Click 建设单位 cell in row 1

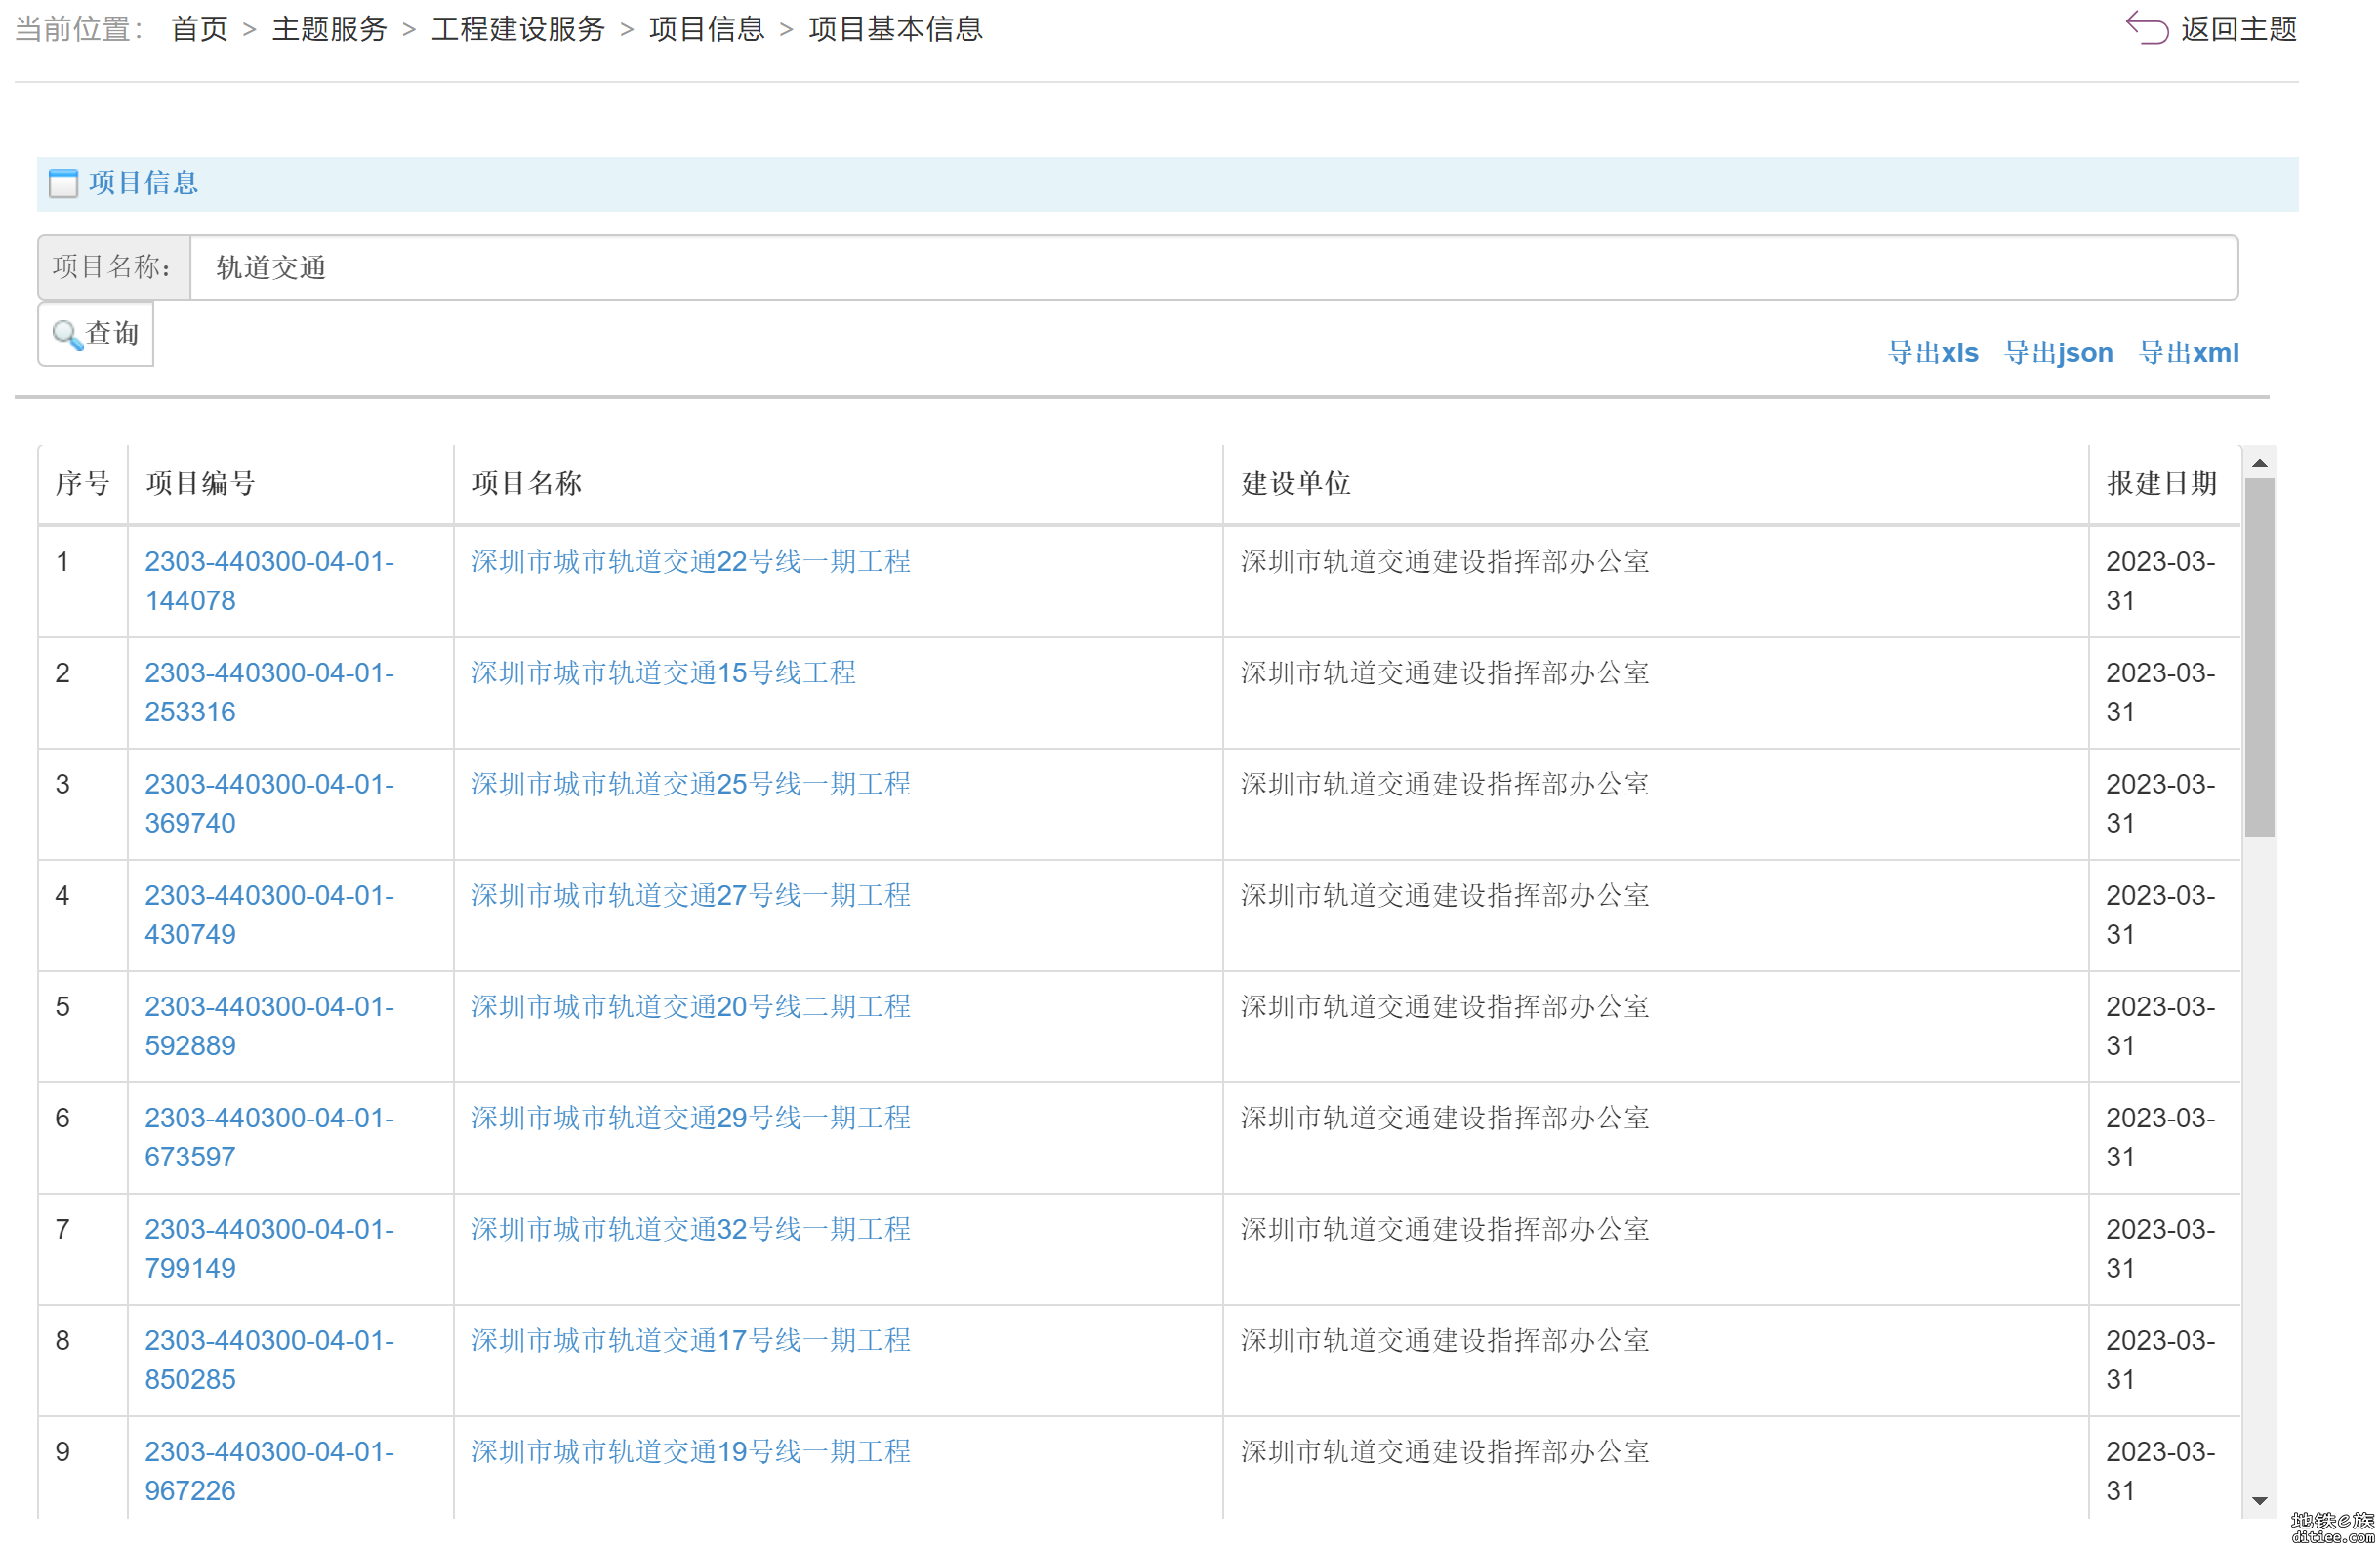click(1655, 581)
